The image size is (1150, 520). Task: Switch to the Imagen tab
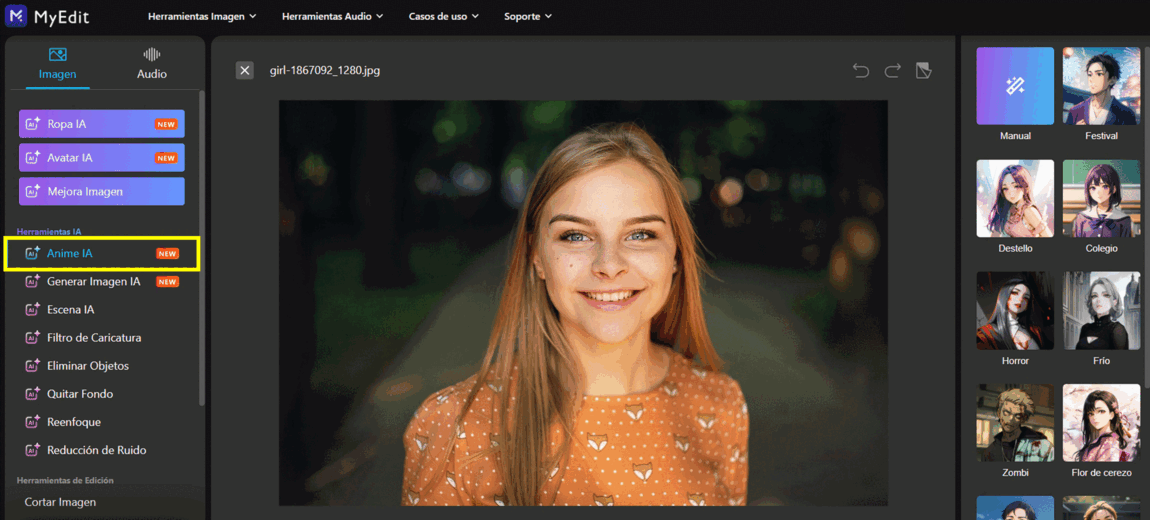tap(57, 63)
